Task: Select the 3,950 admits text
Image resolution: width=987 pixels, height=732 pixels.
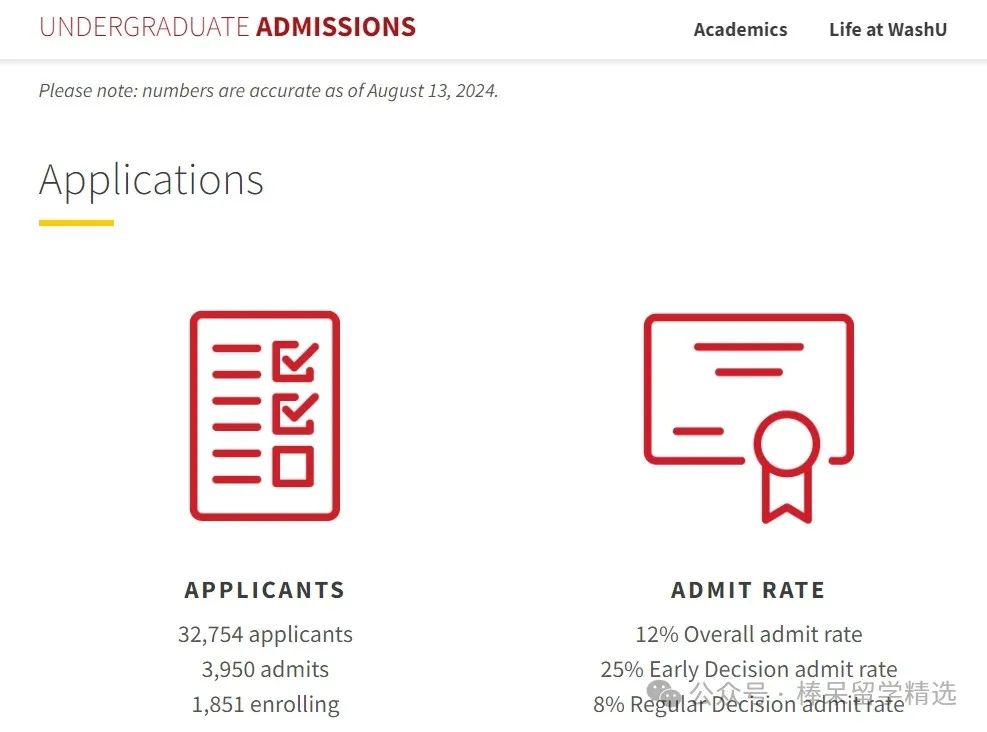Action: point(265,669)
